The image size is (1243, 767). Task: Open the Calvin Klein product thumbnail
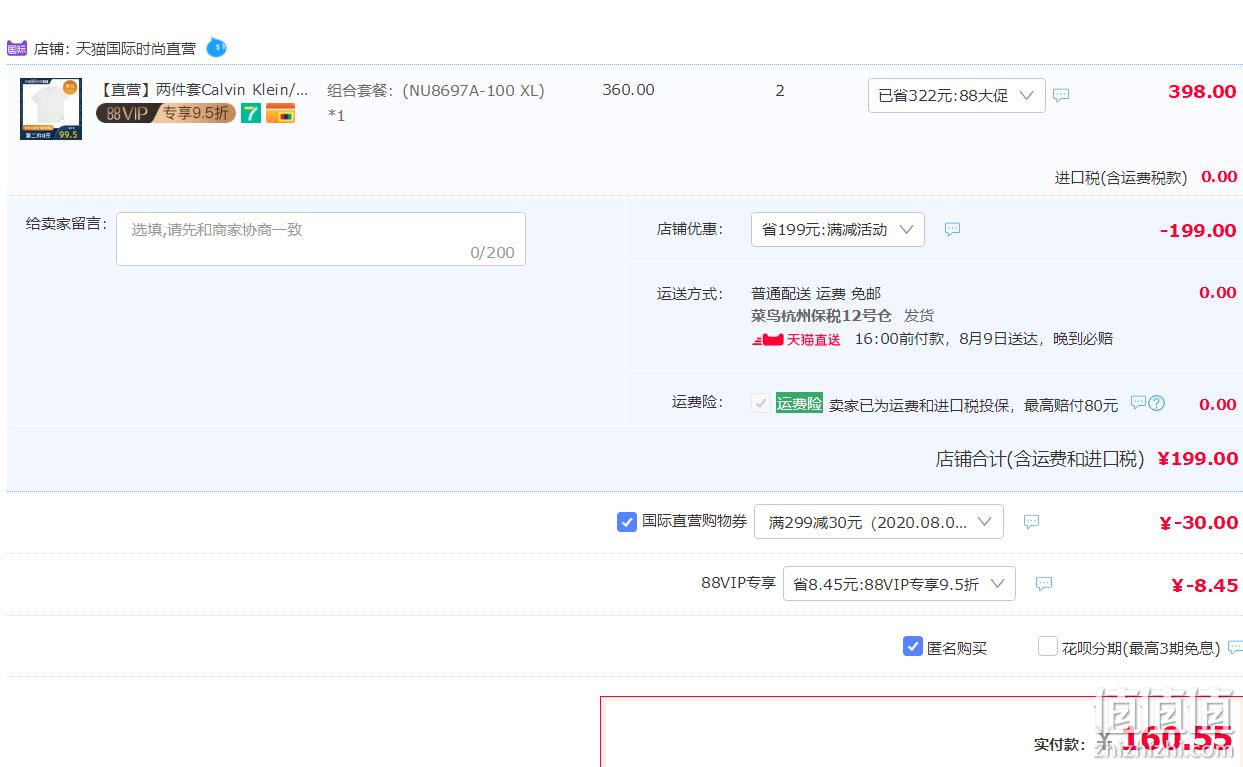pos(51,109)
